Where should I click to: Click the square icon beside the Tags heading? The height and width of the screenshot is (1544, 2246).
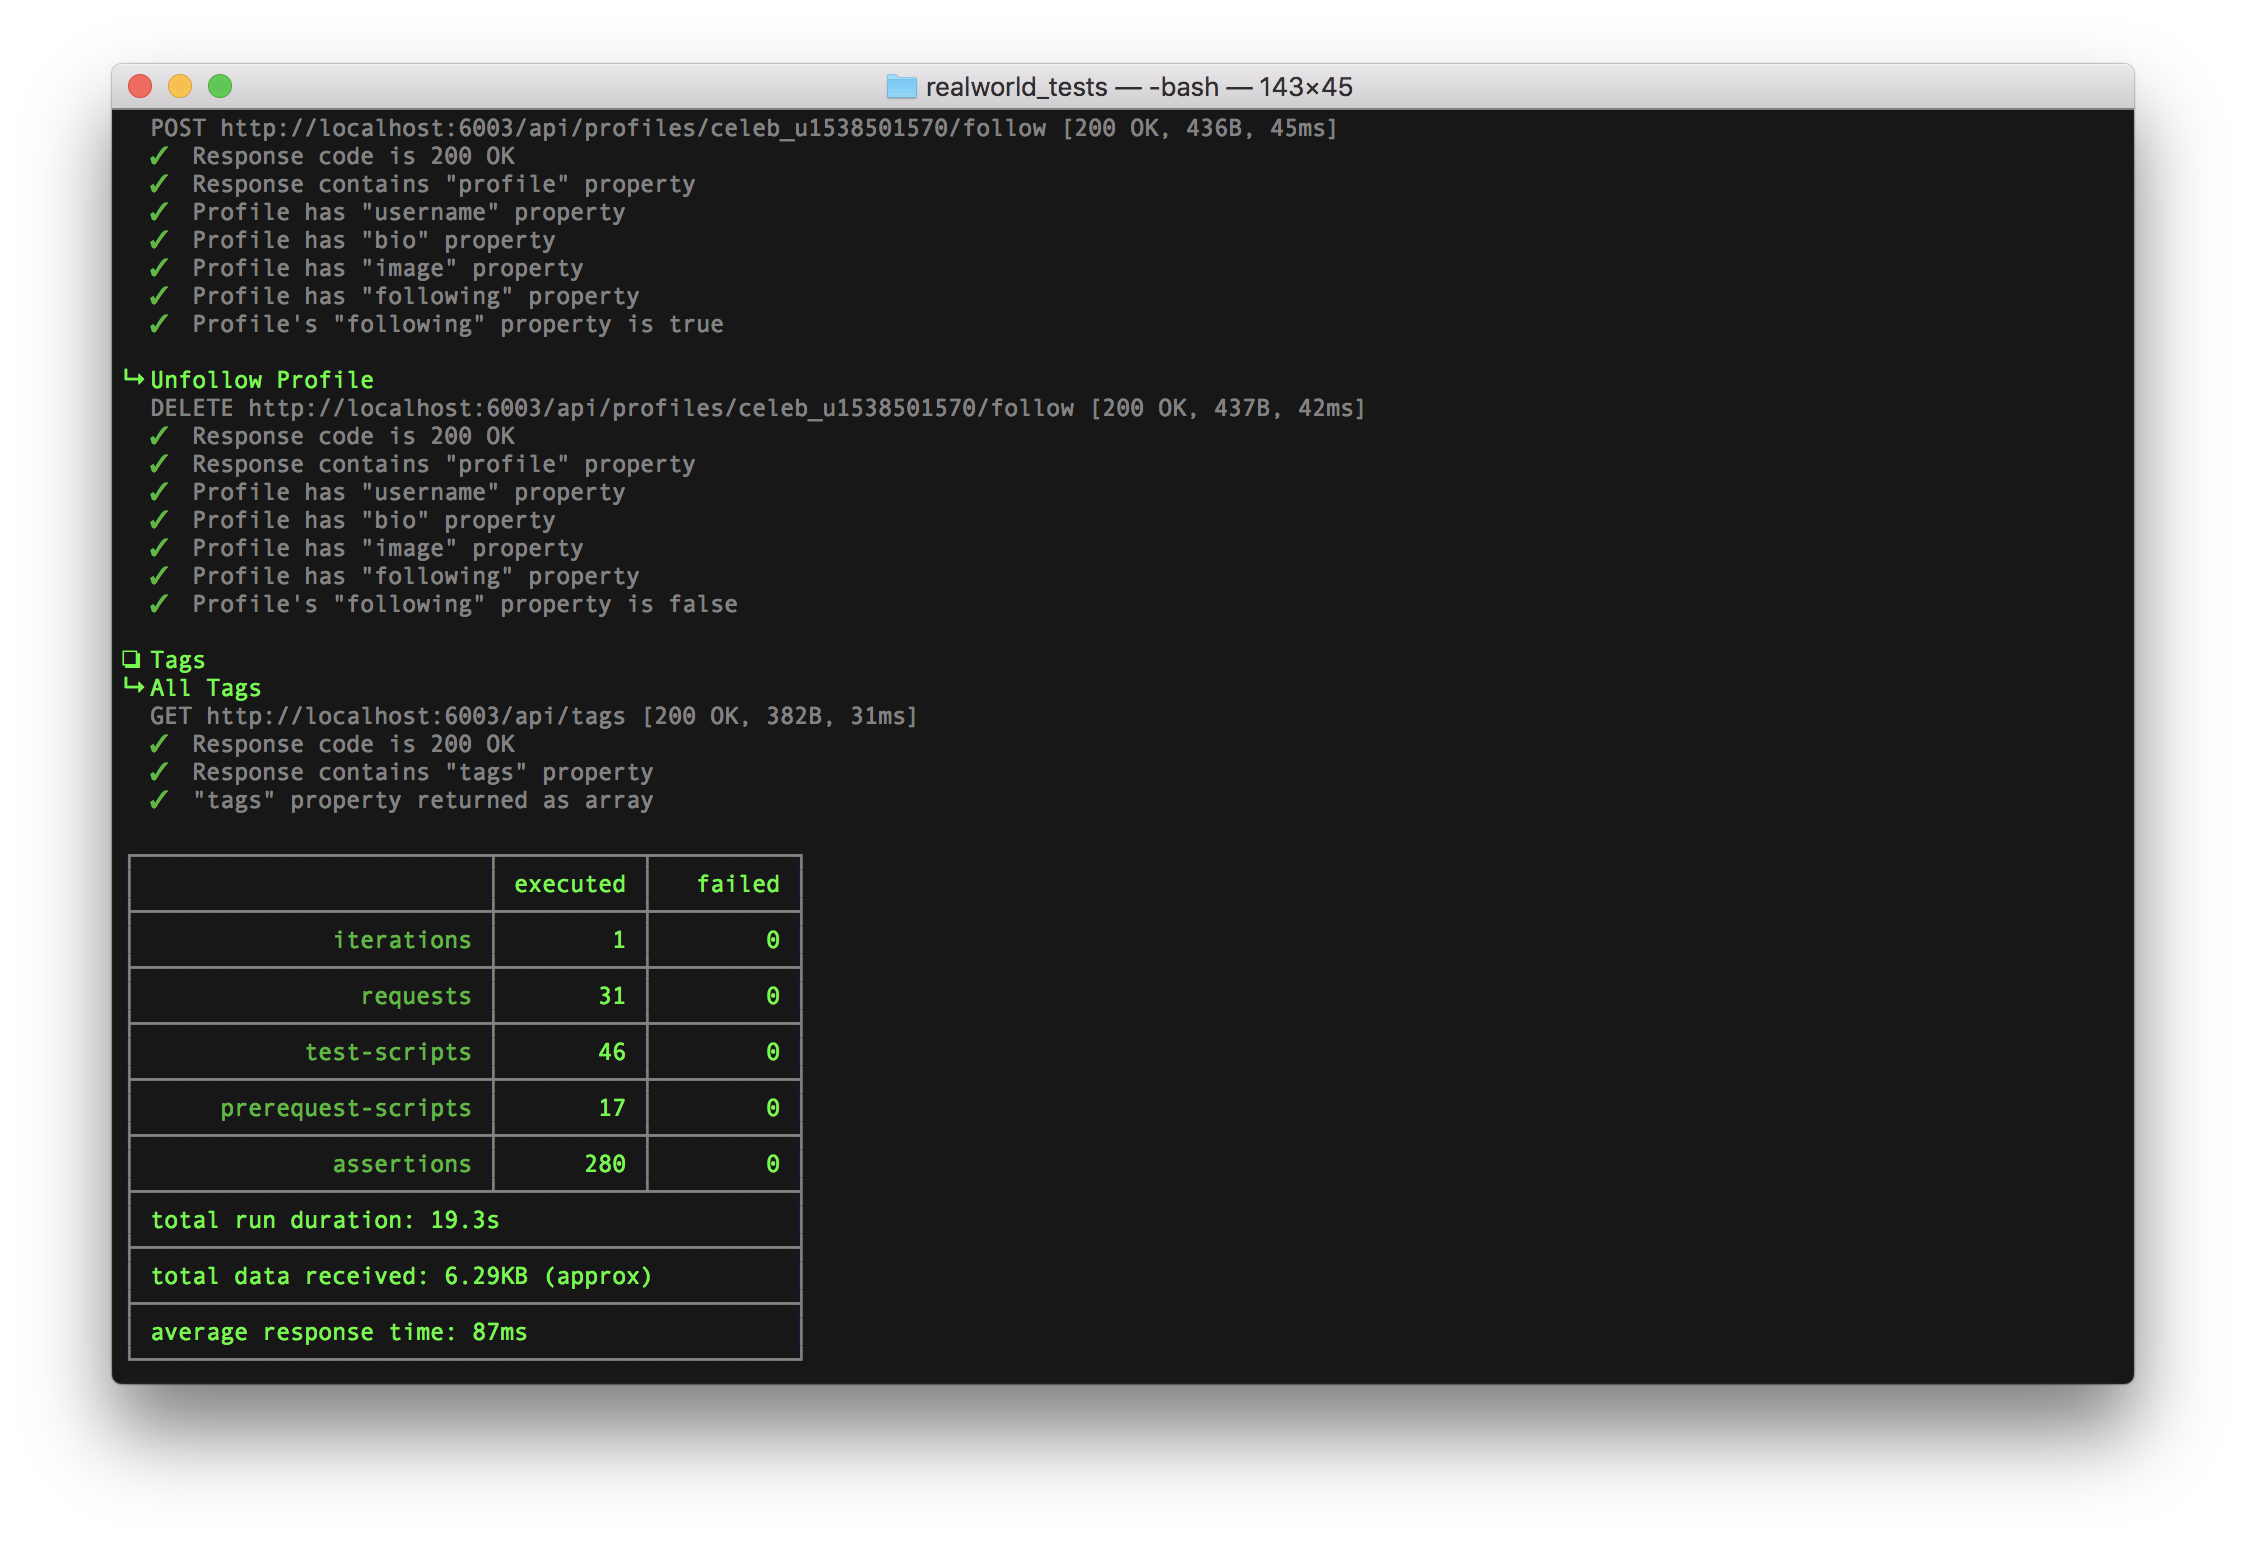click(131, 658)
